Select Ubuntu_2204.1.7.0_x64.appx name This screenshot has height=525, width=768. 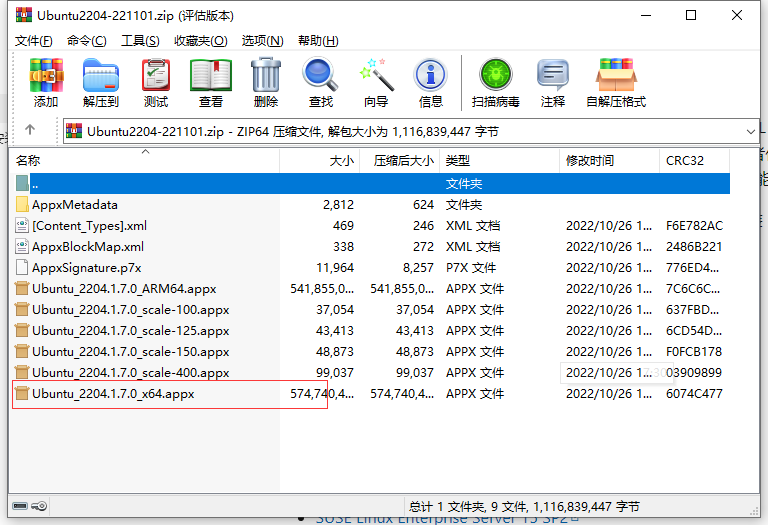(113, 393)
